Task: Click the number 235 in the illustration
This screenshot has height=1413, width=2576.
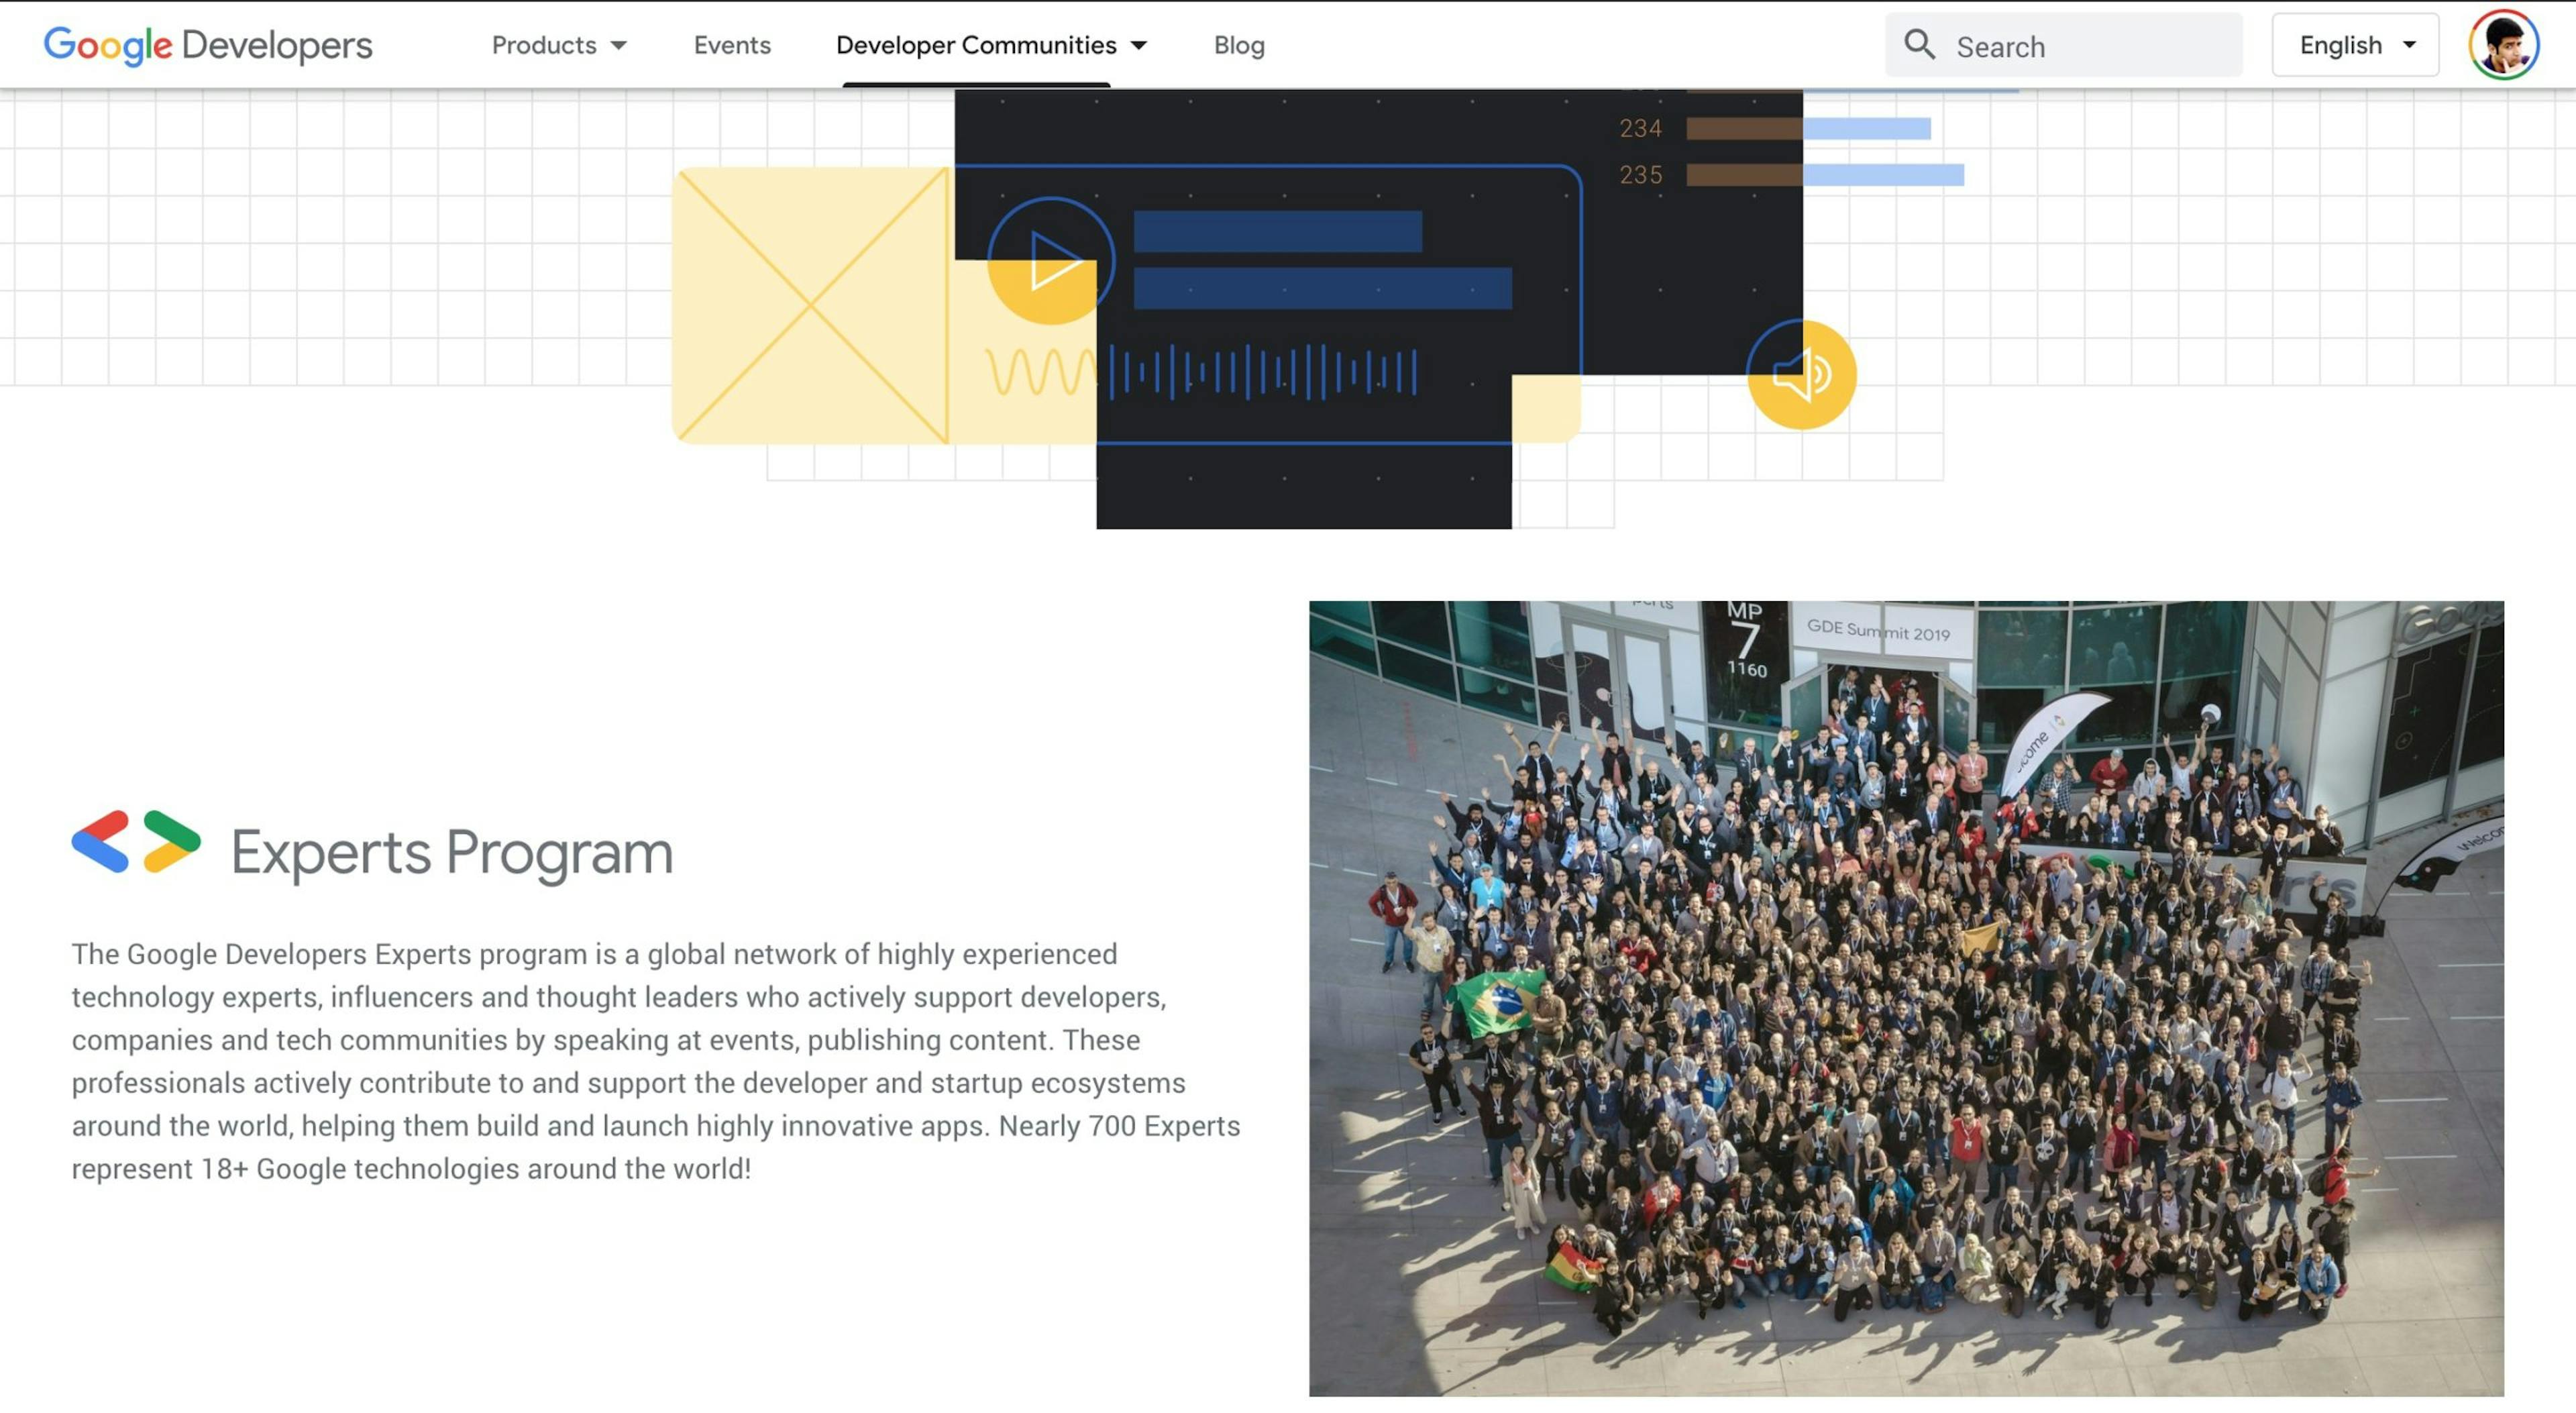Action: [x=1640, y=175]
